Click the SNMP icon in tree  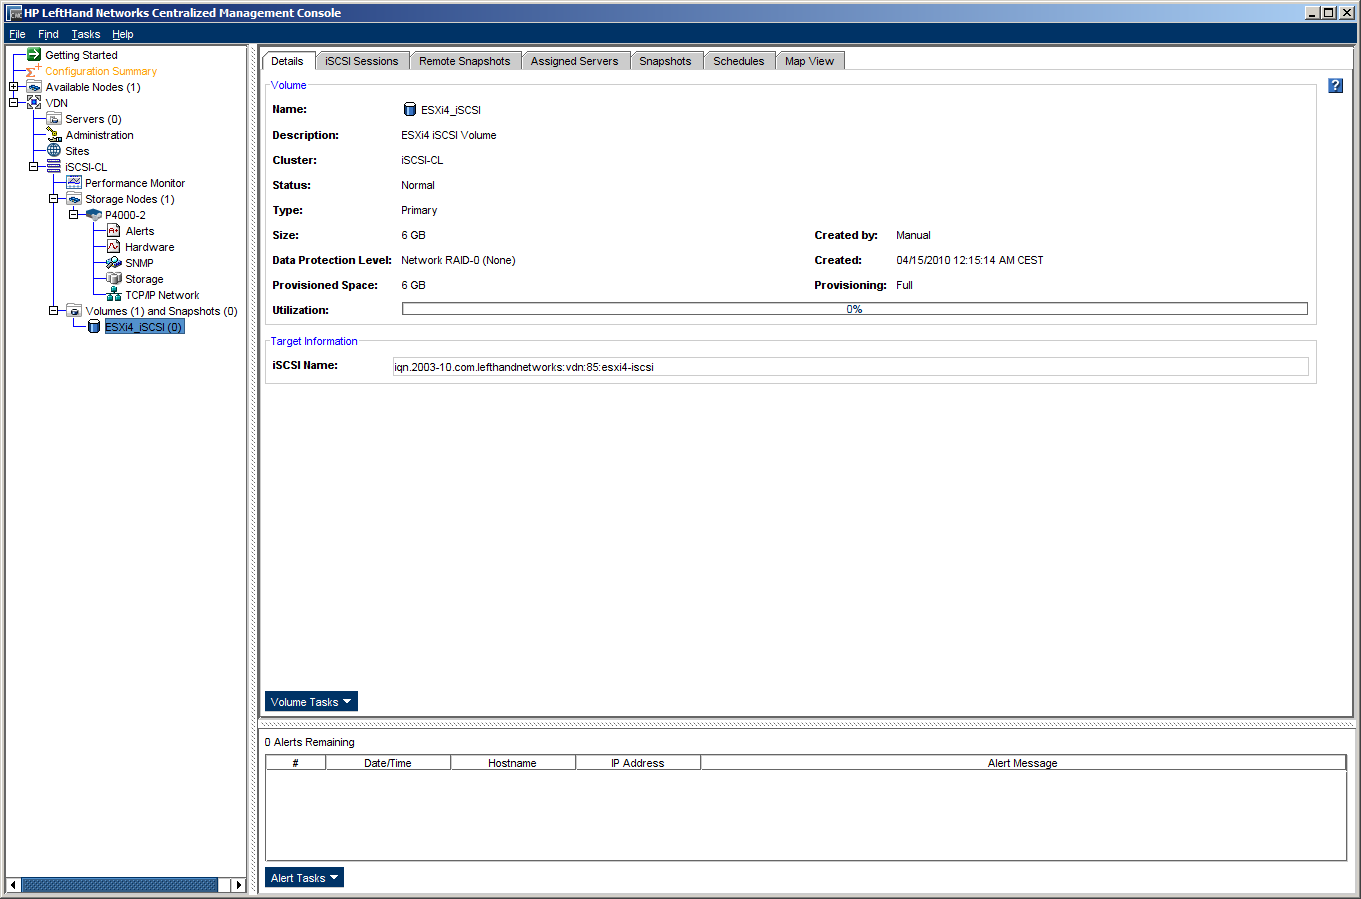point(114,263)
